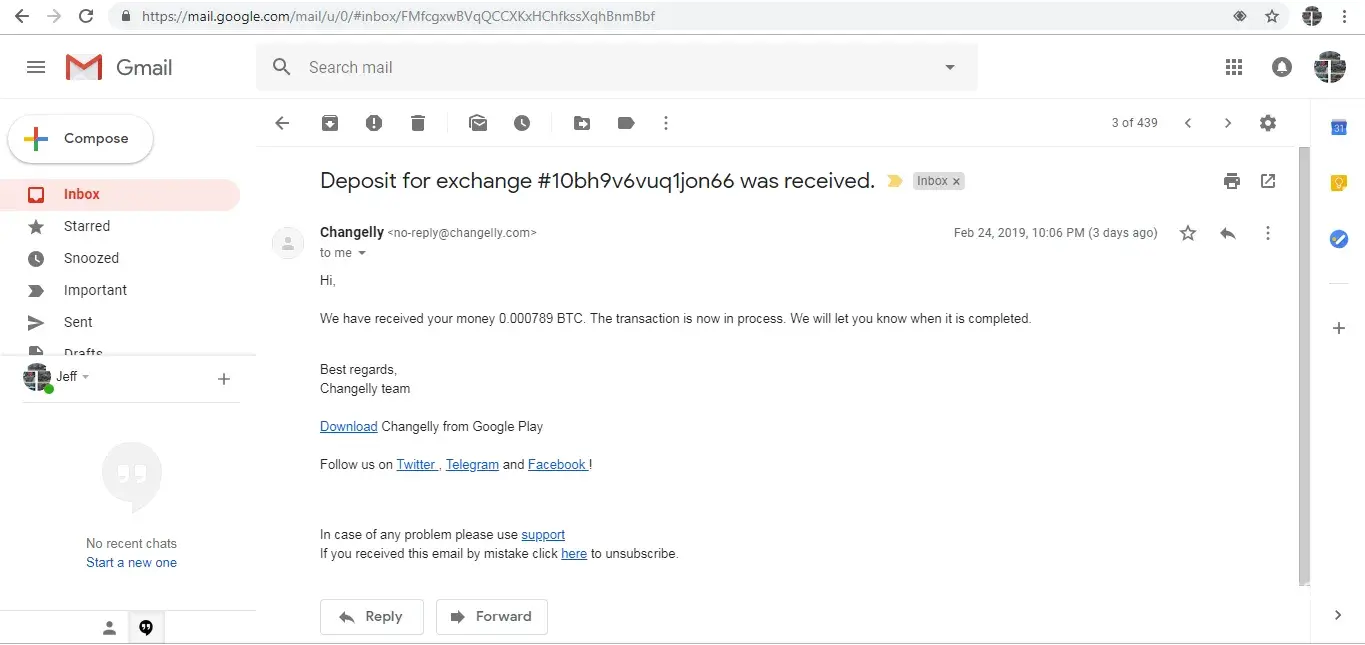Star the Changelly message
Image resolution: width=1365 pixels, height=645 pixels.
pos(1188,233)
